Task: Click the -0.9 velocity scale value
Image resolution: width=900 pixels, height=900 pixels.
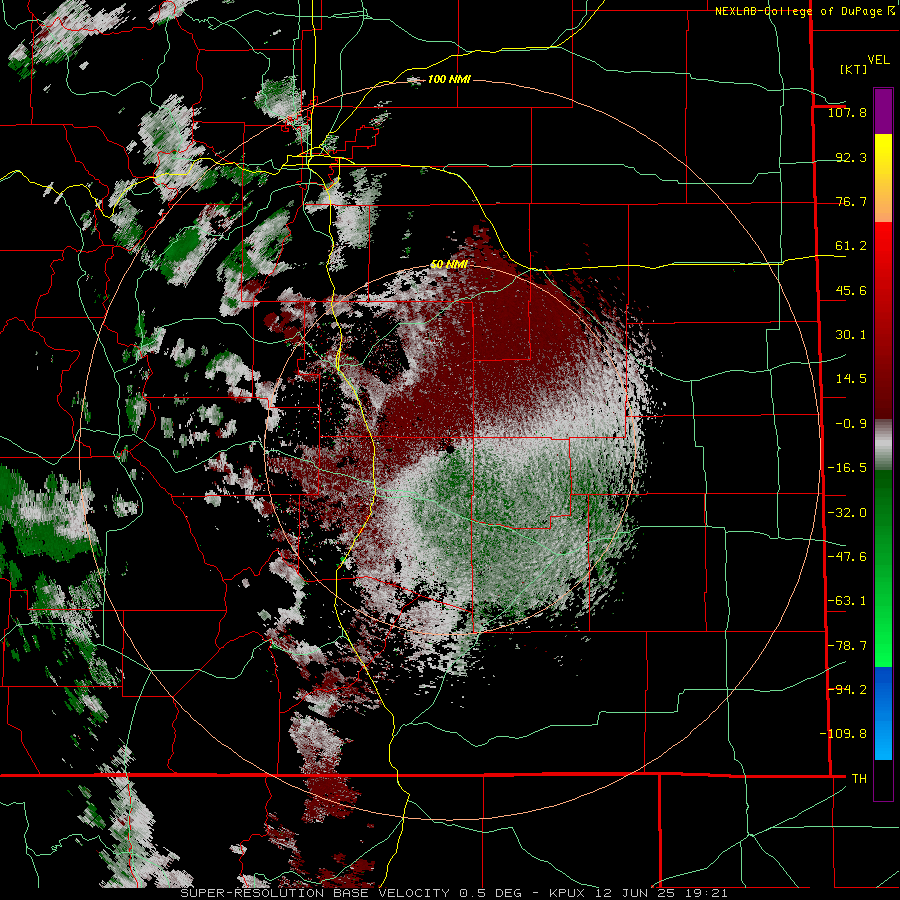Action: pyautogui.click(x=851, y=424)
